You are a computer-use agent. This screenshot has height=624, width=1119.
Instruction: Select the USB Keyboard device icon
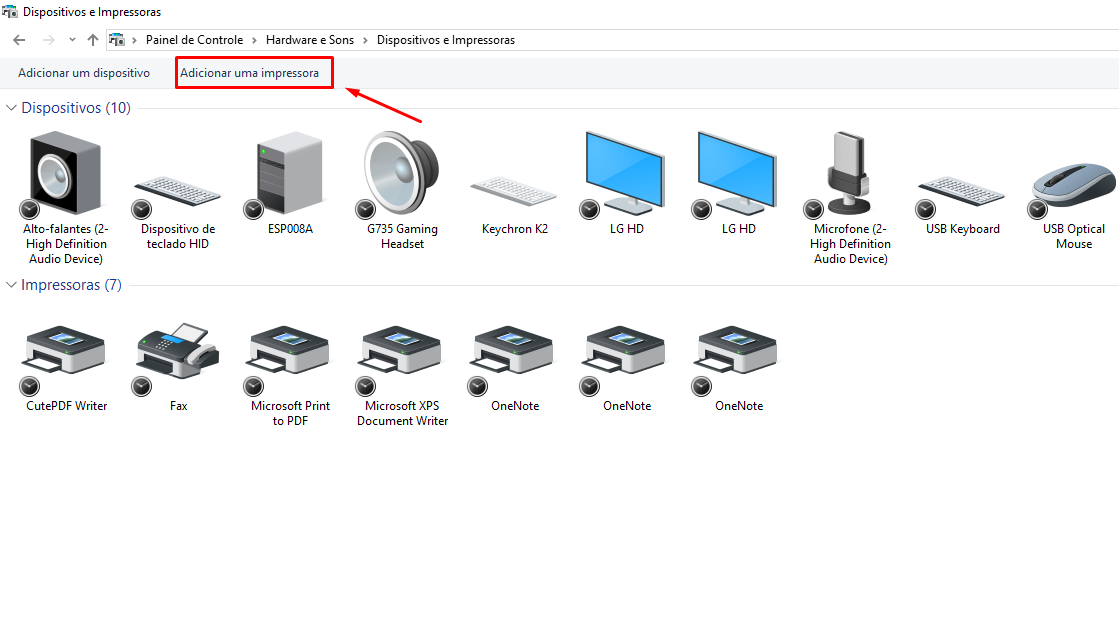tap(961, 189)
